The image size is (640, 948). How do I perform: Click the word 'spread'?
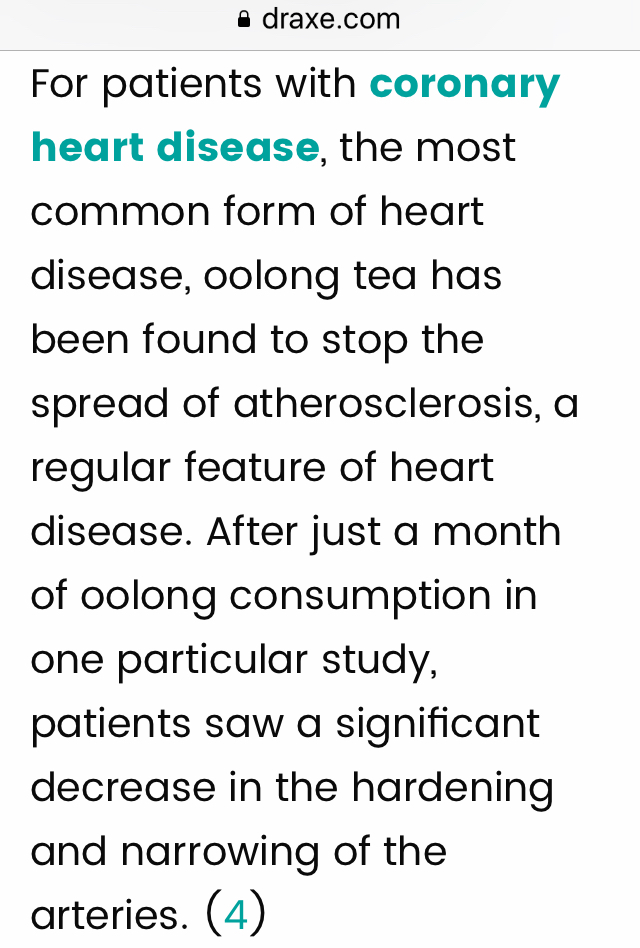pyautogui.click(x=99, y=404)
